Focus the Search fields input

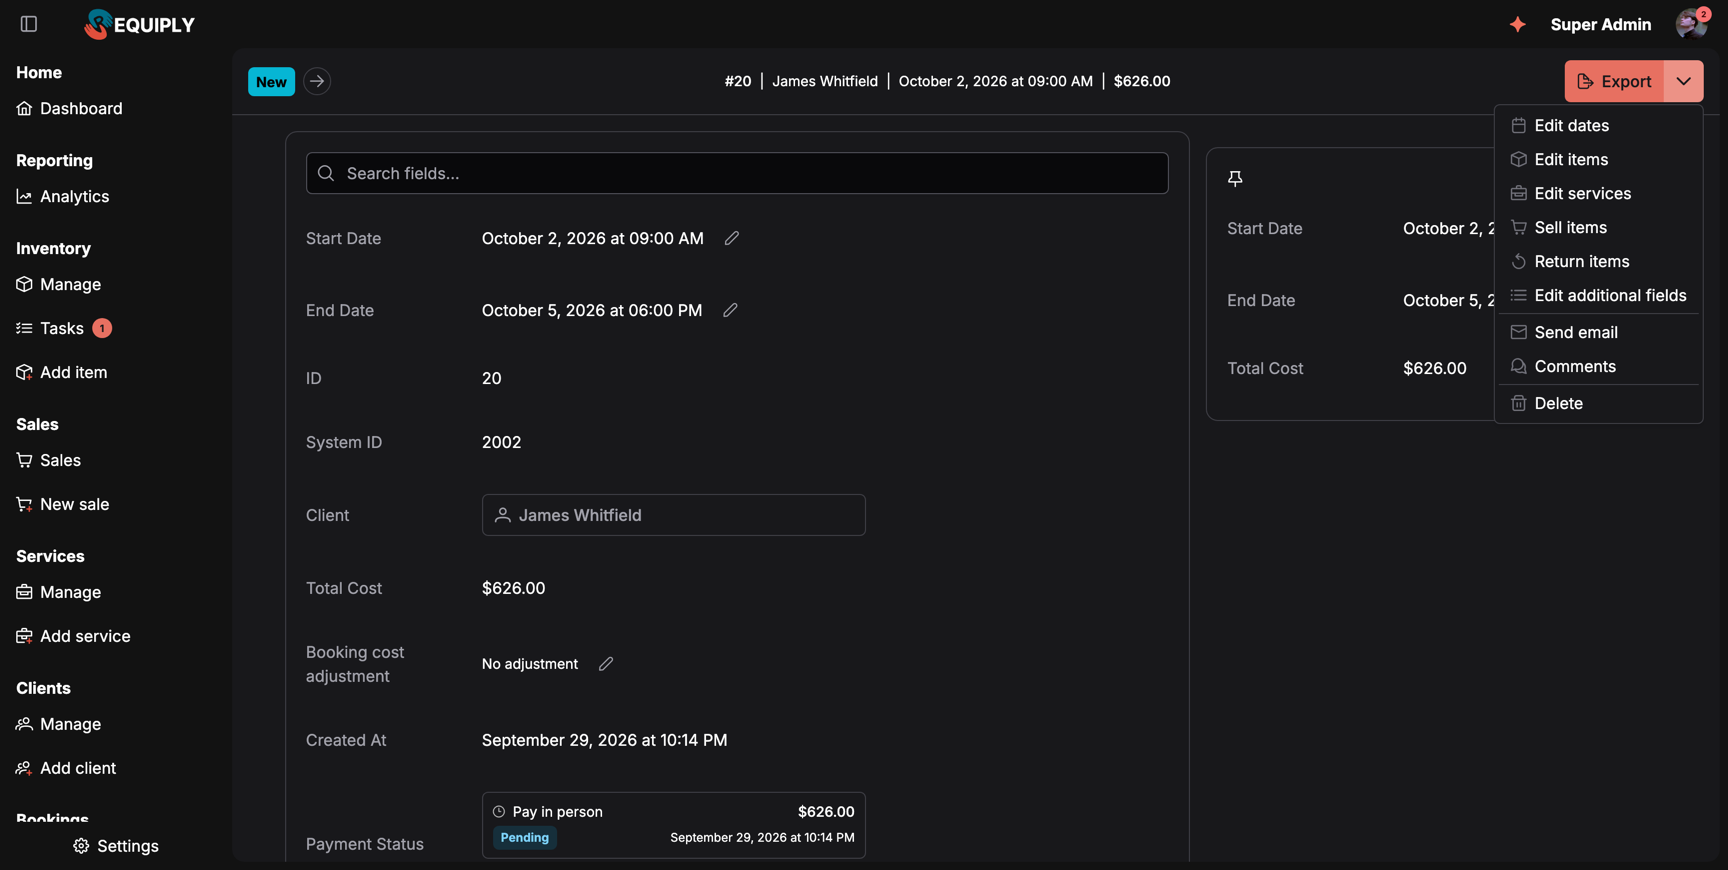point(737,173)
